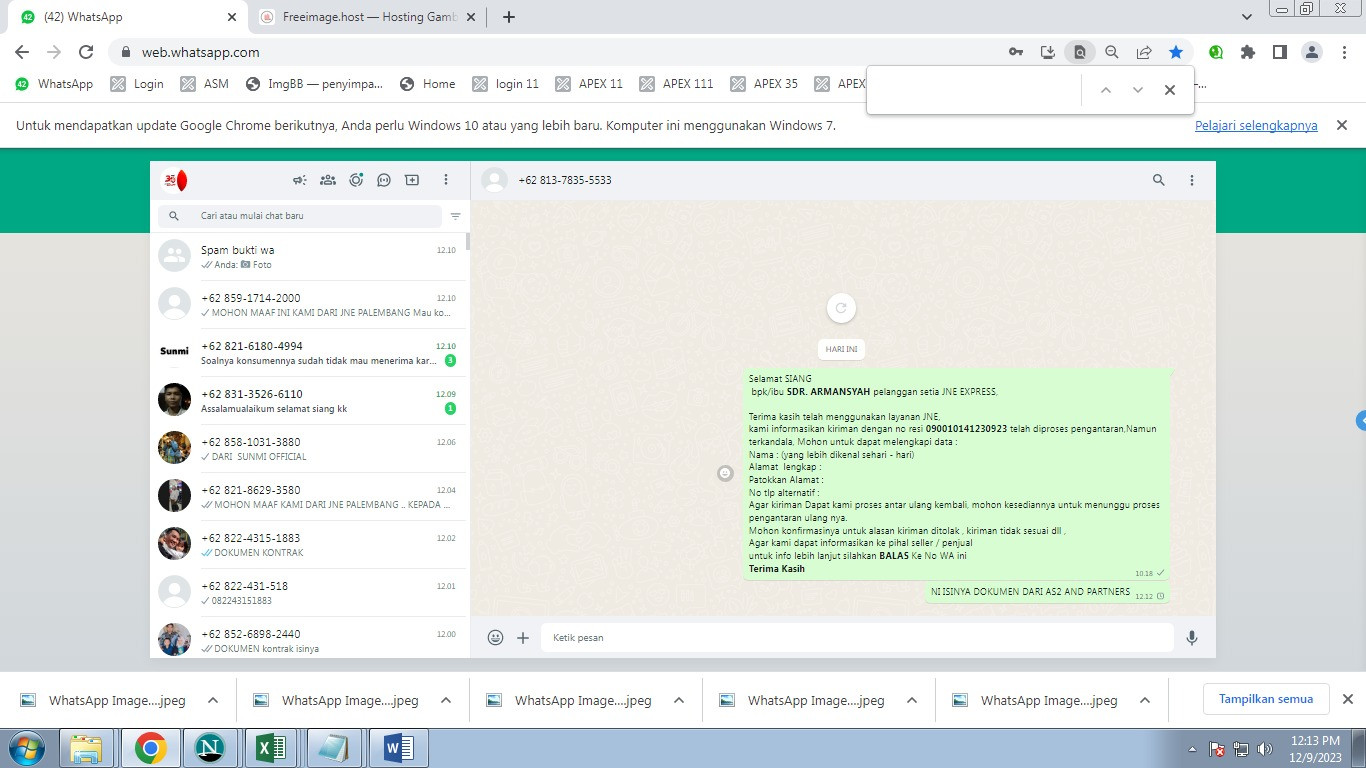
Task: Switch to the Freeimage.host tab
Action: click(368, 17)
